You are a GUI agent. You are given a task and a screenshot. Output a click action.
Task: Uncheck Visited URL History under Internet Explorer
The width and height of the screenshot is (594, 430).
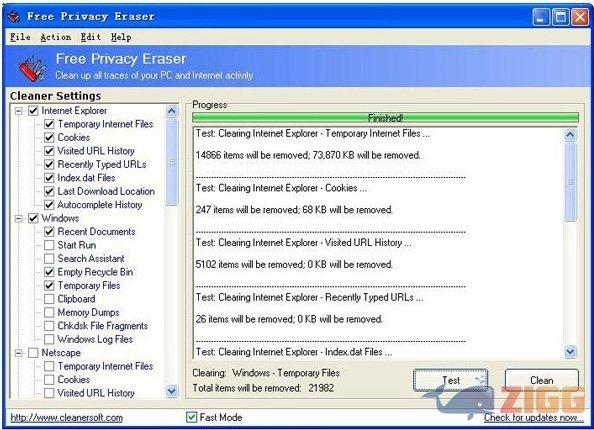pyautogui.click(x=49, y=151)
